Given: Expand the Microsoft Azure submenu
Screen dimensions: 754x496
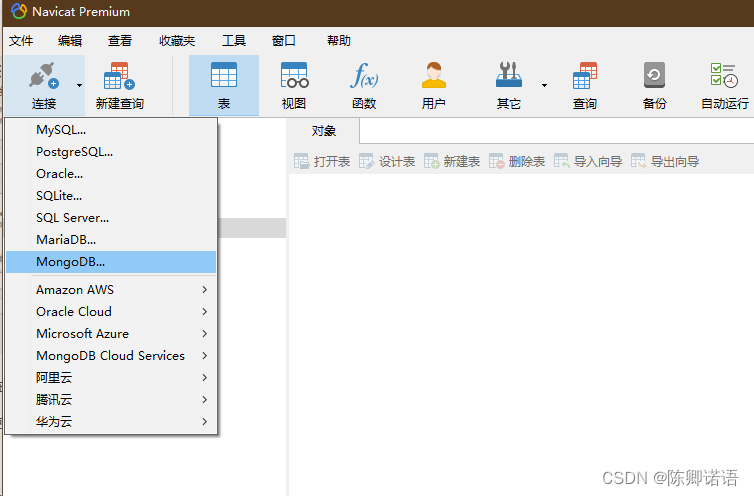Looking at the screenshot, I should [x=111, y=333].
